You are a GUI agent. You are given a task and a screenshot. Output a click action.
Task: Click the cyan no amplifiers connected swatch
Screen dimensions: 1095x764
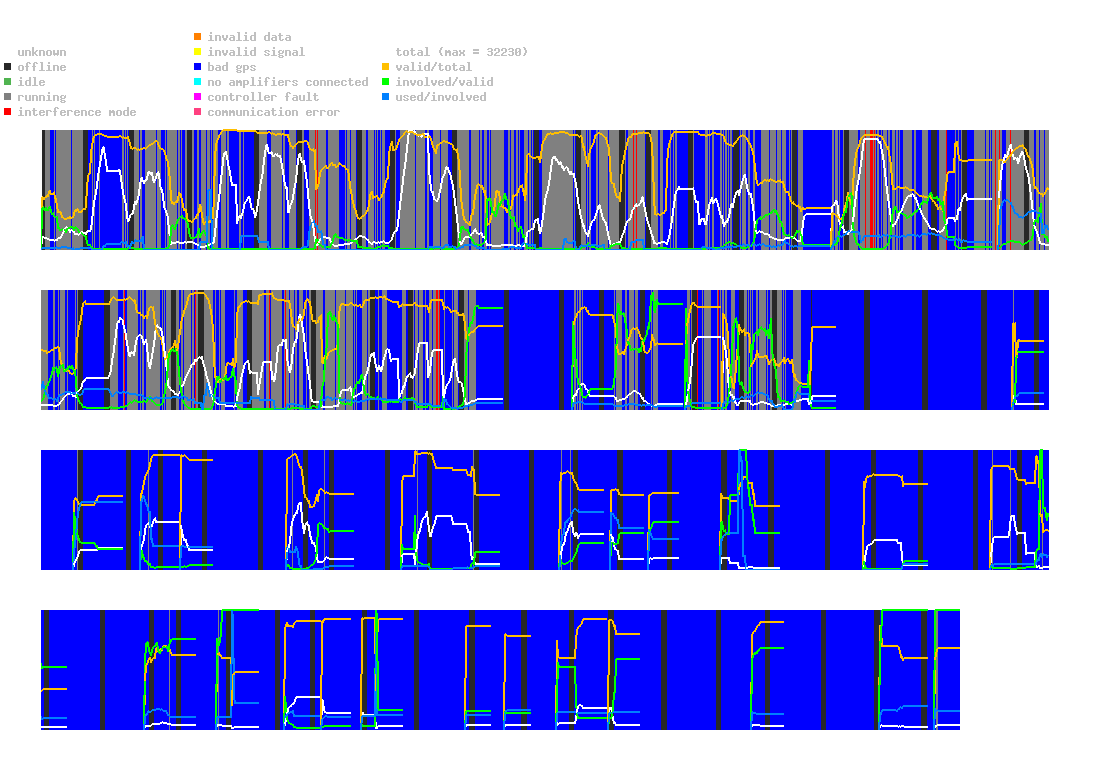198,82
